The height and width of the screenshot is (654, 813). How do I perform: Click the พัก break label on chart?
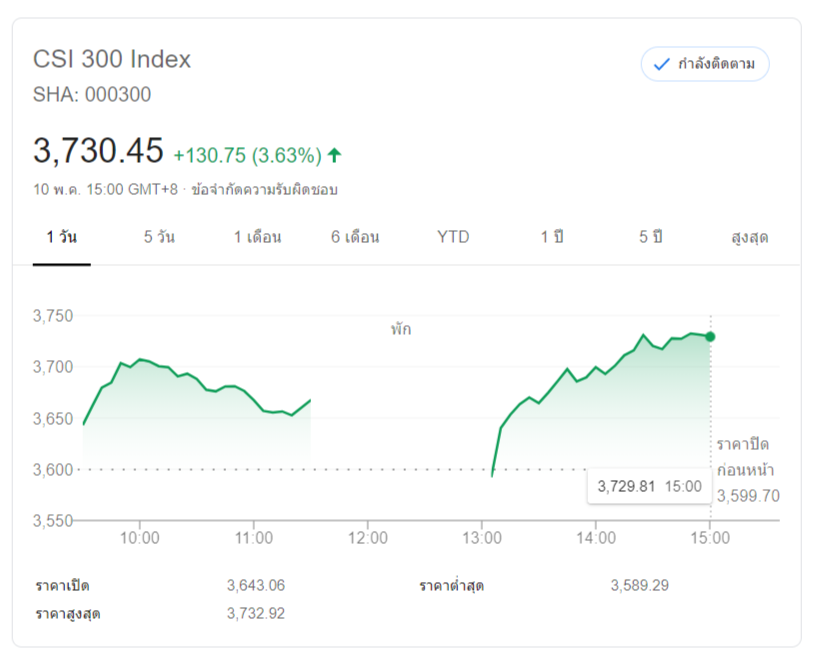click(401, 328)
